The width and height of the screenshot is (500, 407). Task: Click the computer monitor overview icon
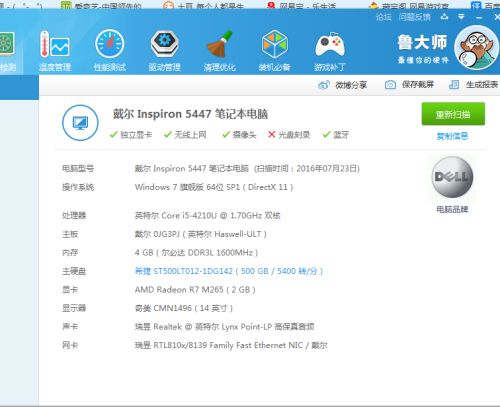pyautogui.click(x=80, y=123)
